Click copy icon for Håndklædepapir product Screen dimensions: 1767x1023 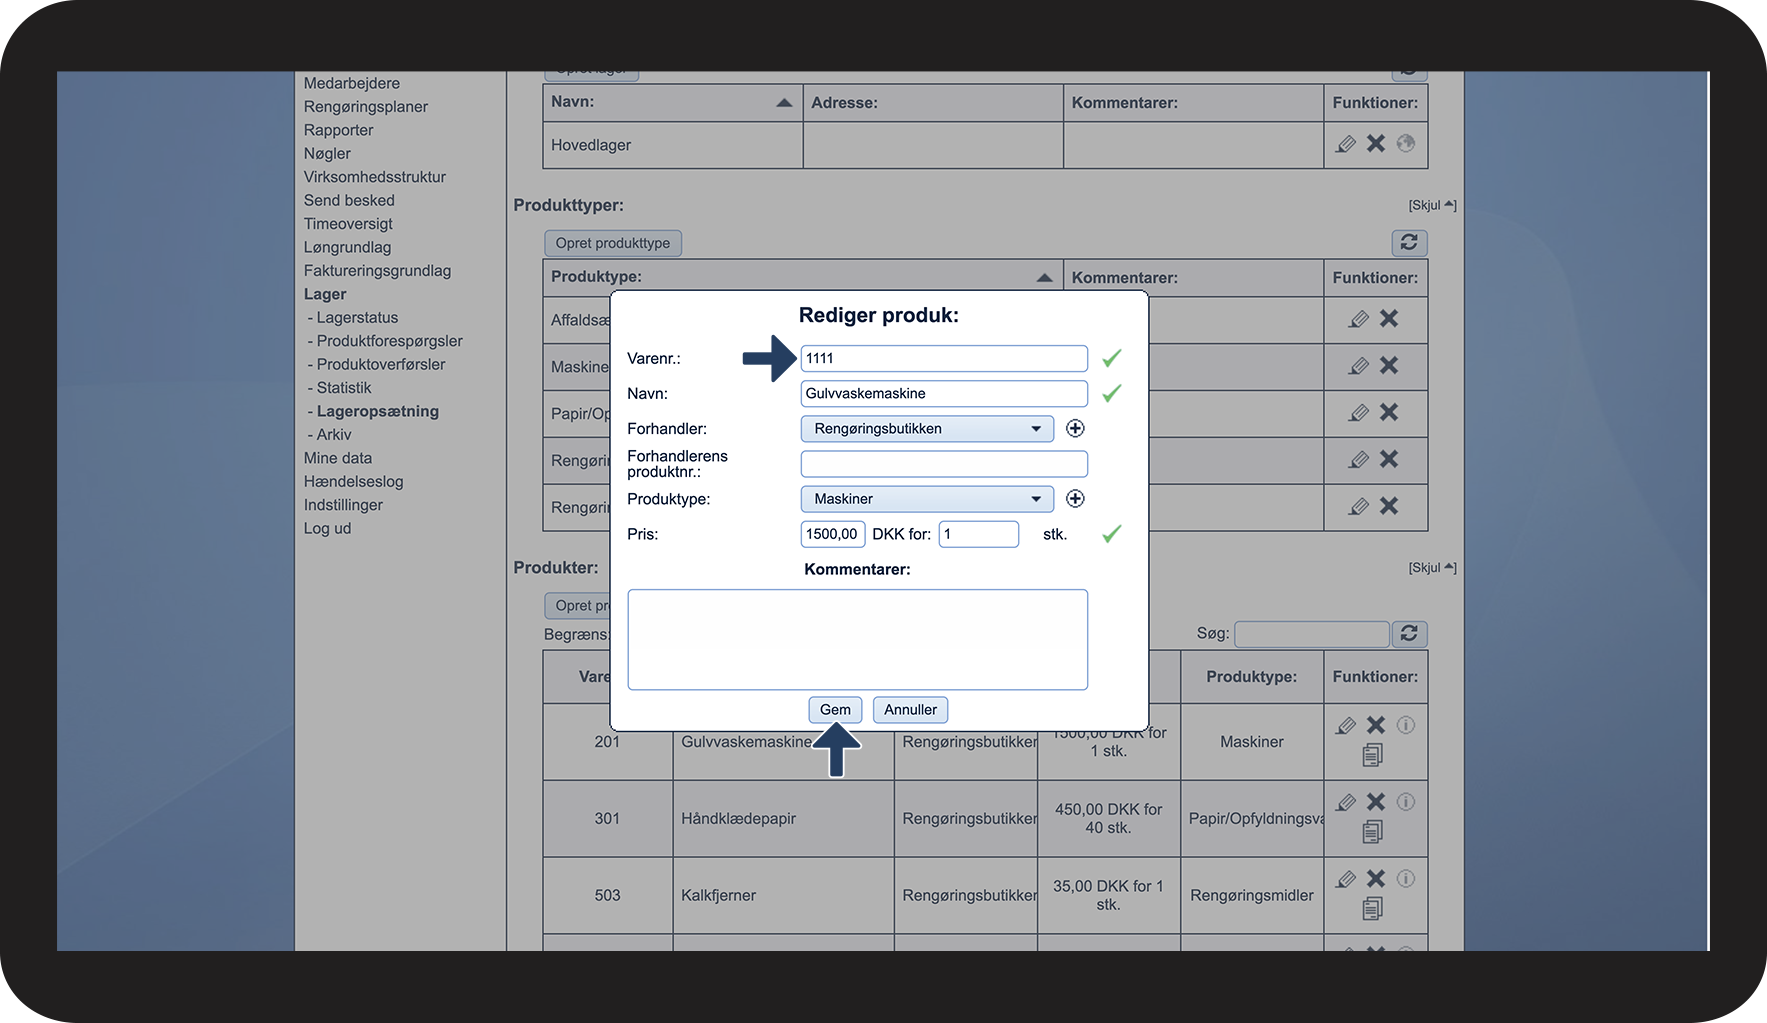1373,831
